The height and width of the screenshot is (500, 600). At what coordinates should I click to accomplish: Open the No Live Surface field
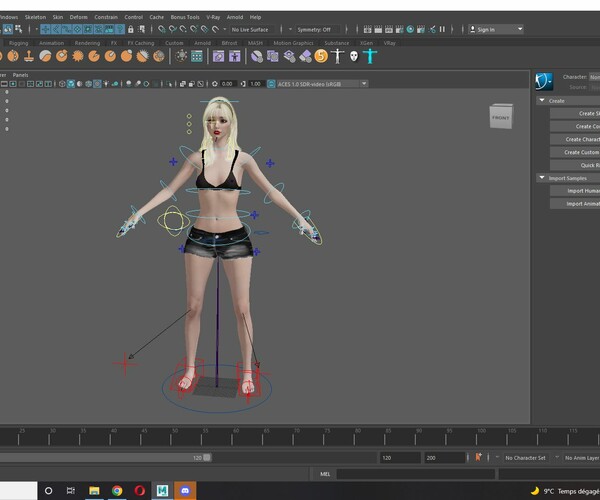click(252, 29)
